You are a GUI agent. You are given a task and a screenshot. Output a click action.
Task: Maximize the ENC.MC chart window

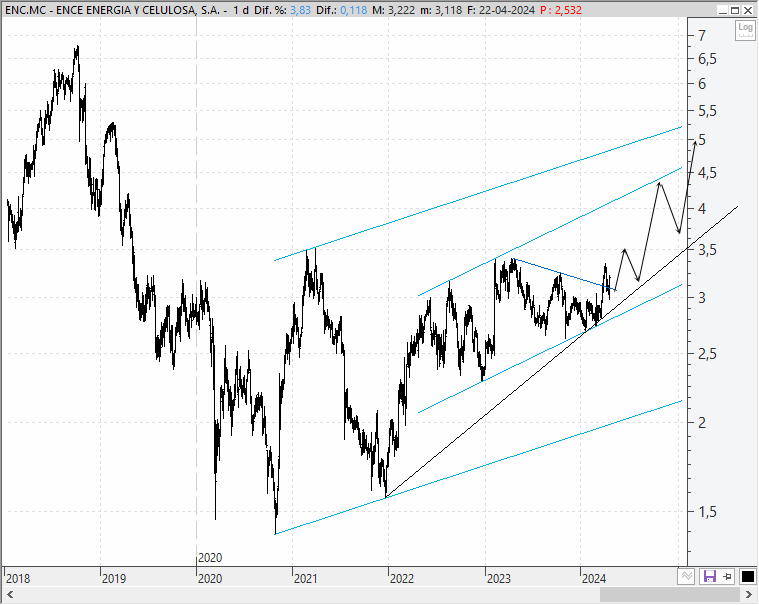click(x=735, y=10)
